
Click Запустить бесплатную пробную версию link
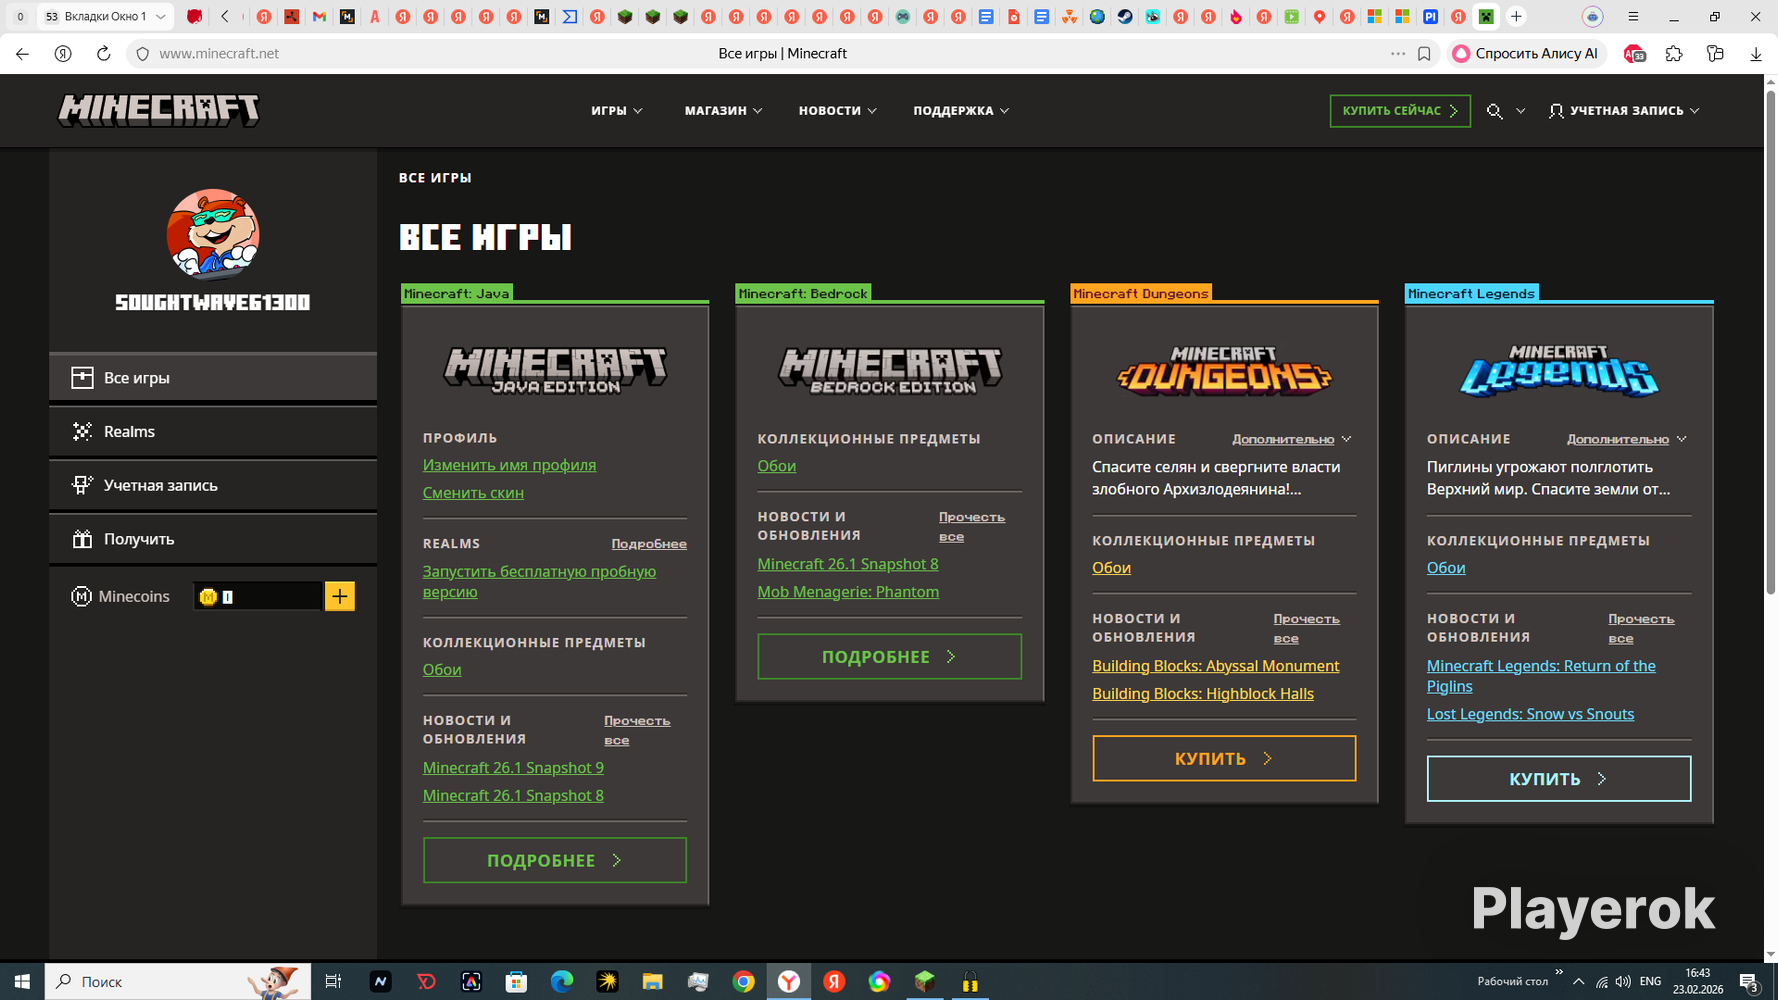[539, 581]
